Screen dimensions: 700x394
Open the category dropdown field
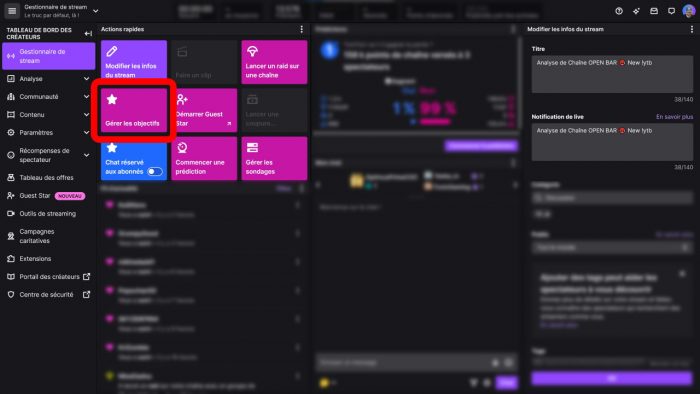[612, 198]
